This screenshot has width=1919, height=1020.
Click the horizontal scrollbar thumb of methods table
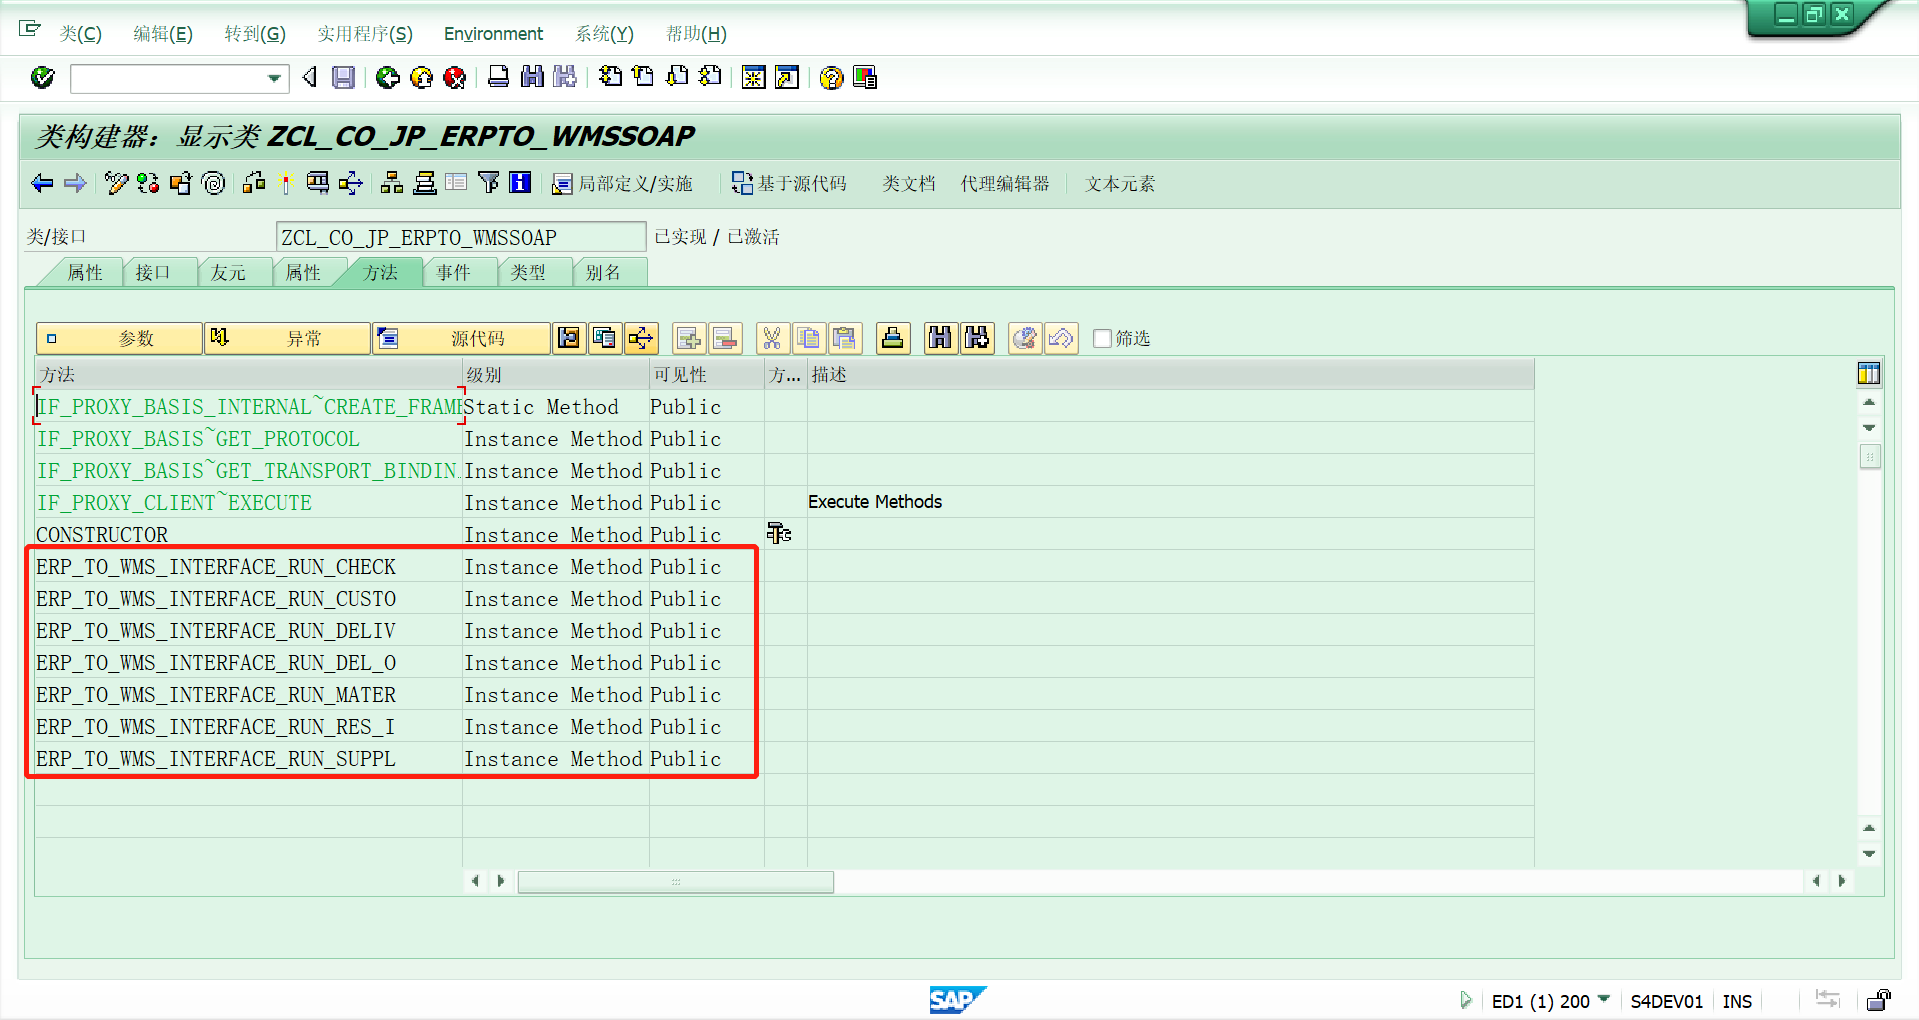click(x=675, y=881)
